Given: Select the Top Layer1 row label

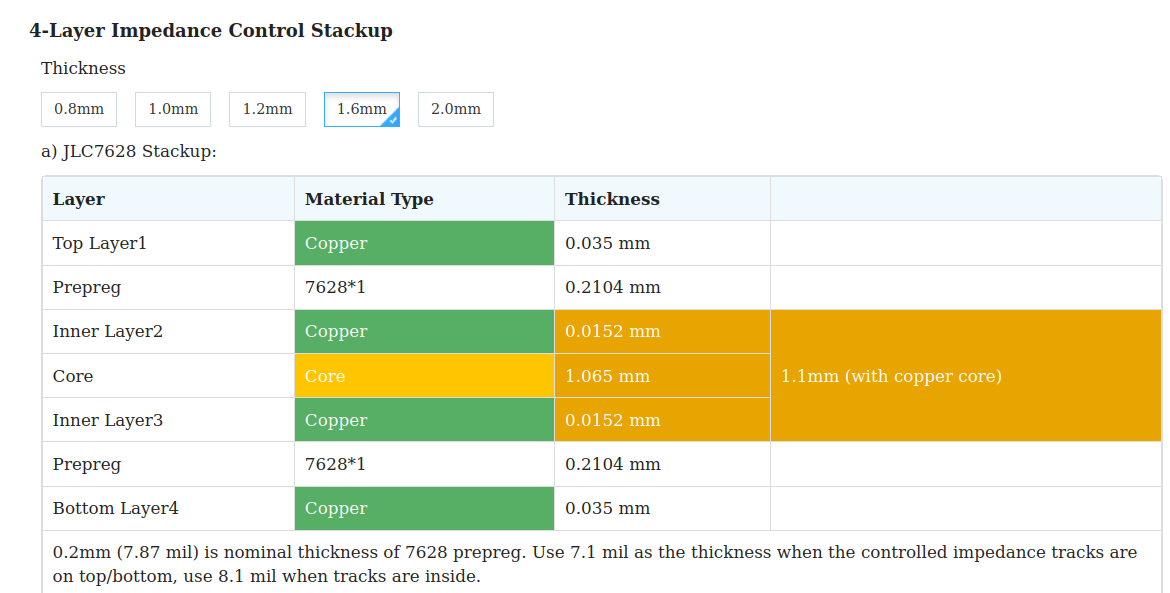Looking at the screenshot, I should click(100, 243).
